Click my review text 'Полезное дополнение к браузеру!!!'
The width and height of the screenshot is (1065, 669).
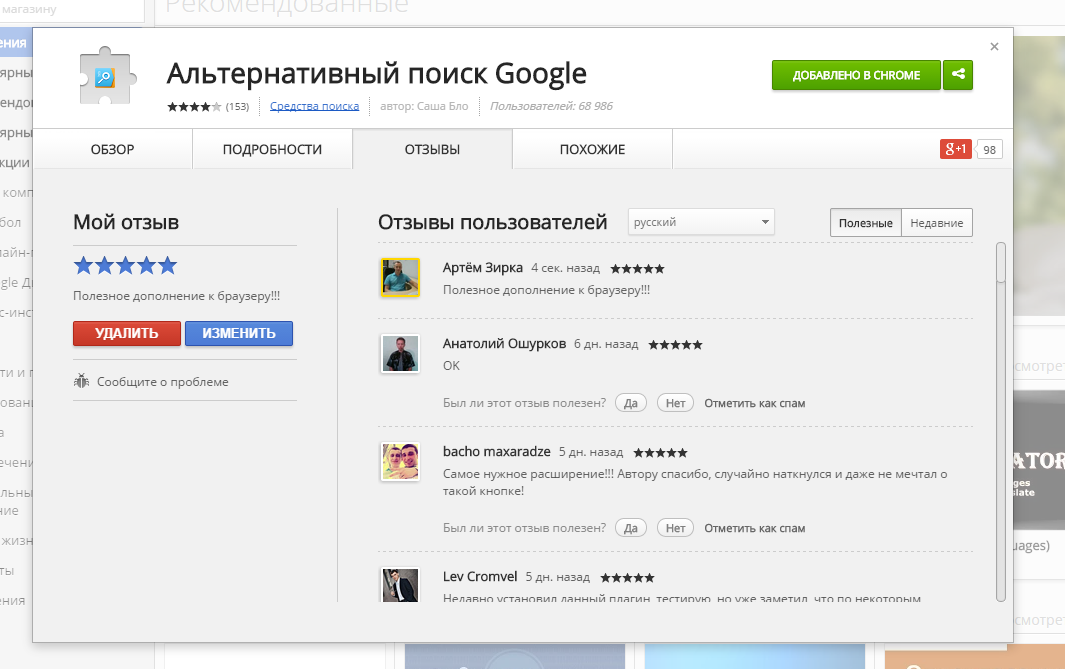pyautogui.click(x=177, y=296)
